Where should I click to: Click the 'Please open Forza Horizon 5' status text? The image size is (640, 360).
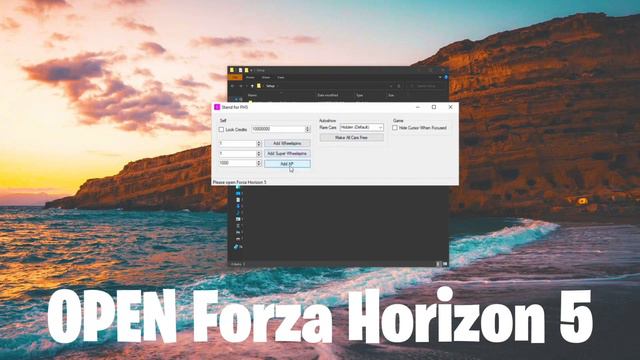pos(240,182)
